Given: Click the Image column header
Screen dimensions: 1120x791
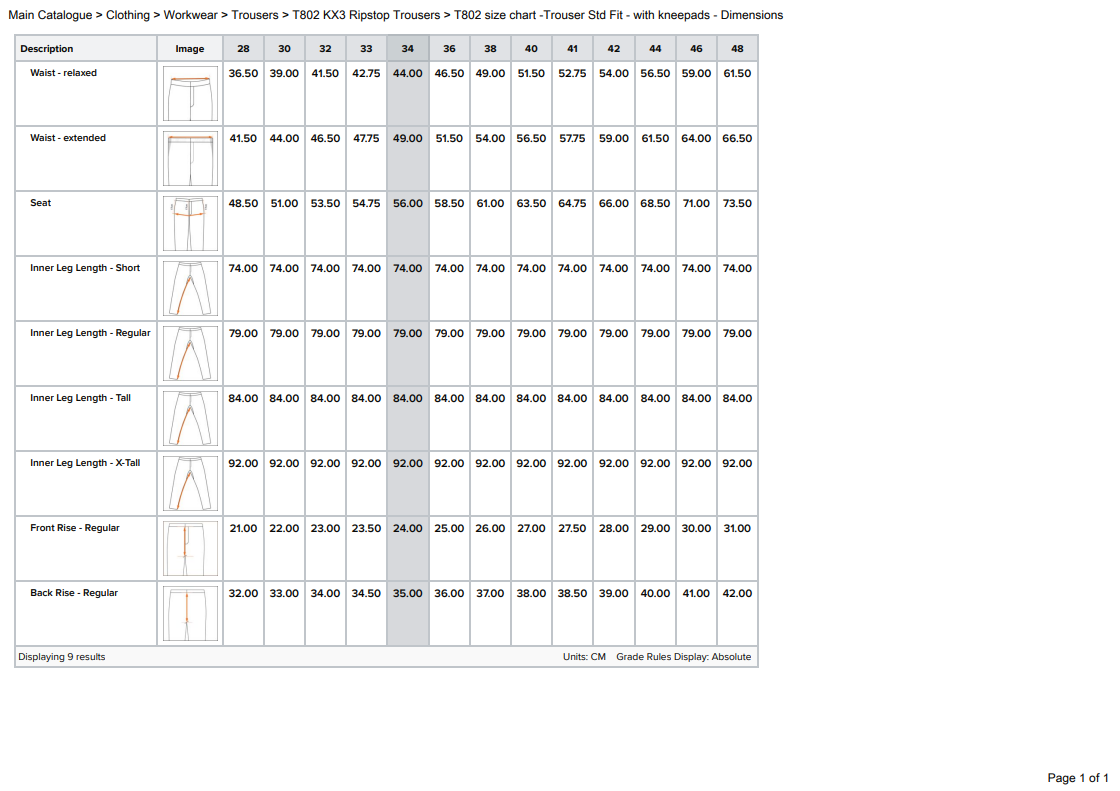Looking at the screenshot, I should point(190,49).
